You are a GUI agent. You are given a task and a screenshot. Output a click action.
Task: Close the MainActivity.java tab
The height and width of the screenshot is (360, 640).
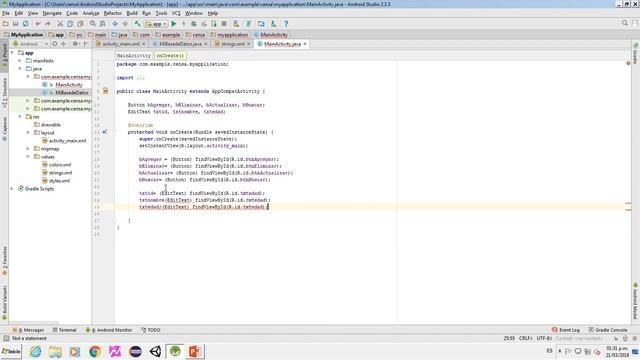point(305,44)
